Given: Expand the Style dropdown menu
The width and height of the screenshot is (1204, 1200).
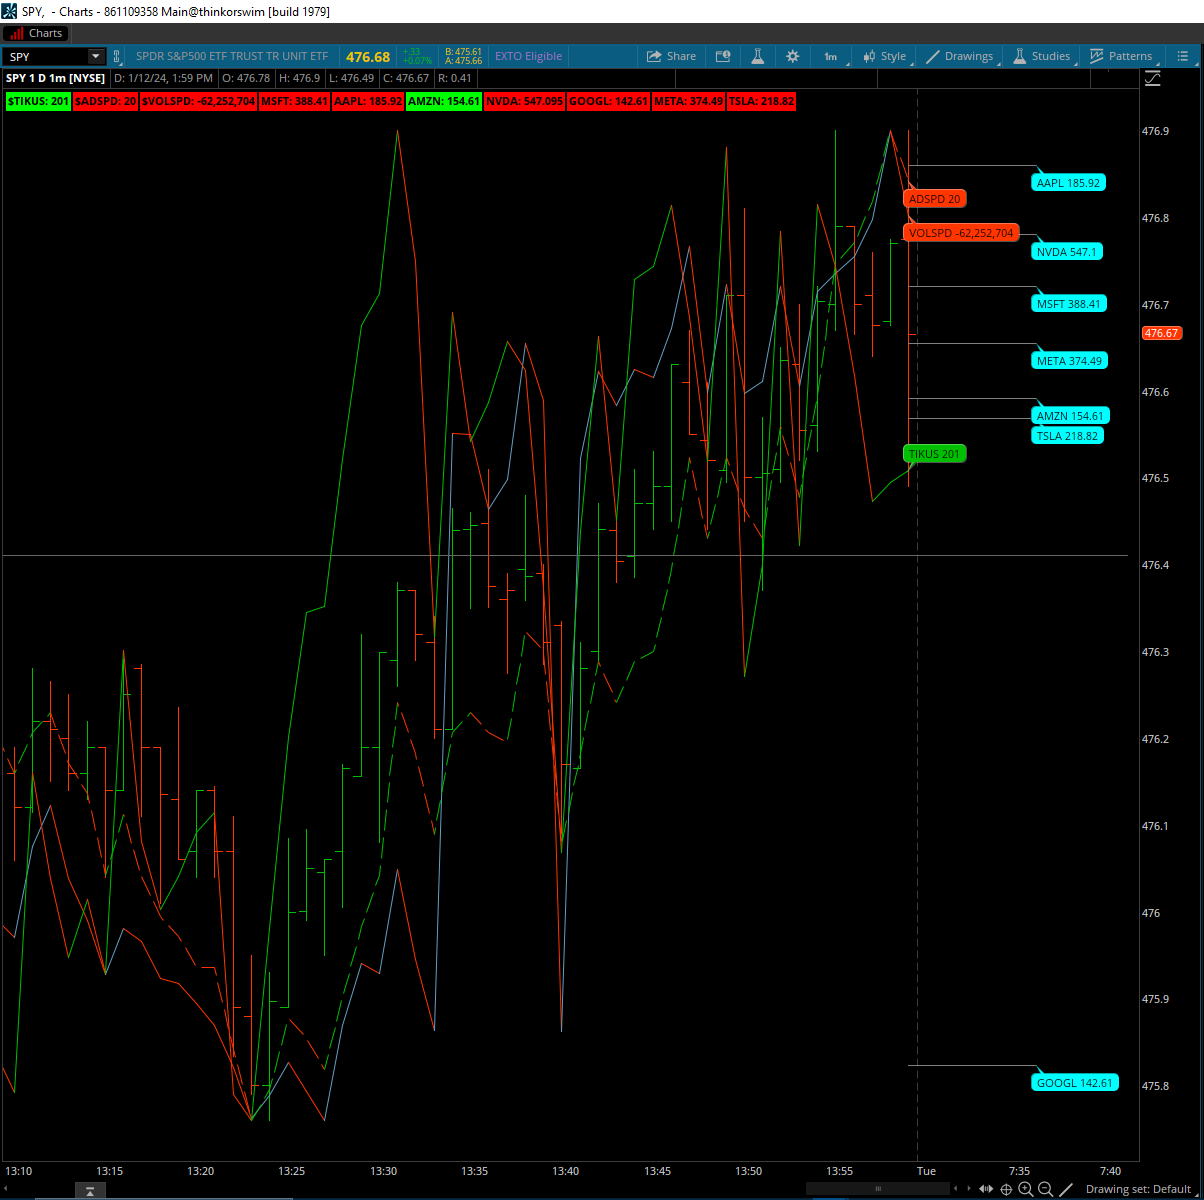Looking at the screenshot, I should coord(884,57).
